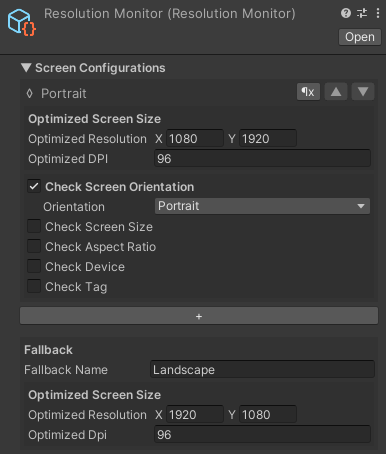386x454 pixels.
Task: Click the help question mark icon
Action: pos(346,13)
